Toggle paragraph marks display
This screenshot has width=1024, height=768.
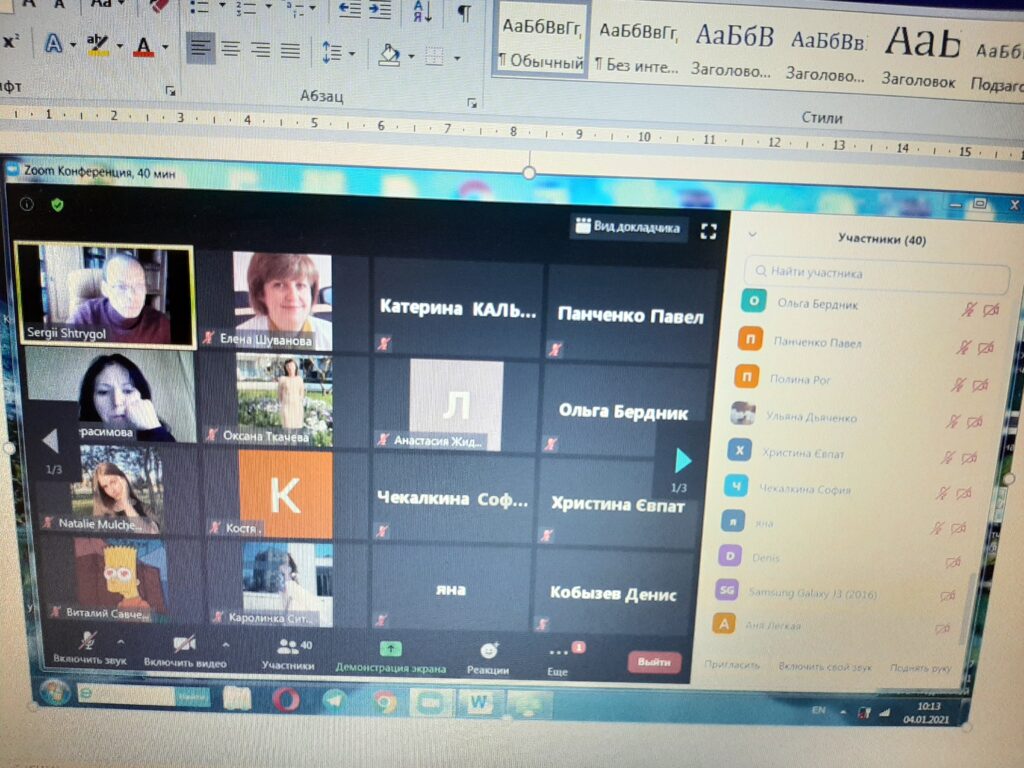point(464,13)
